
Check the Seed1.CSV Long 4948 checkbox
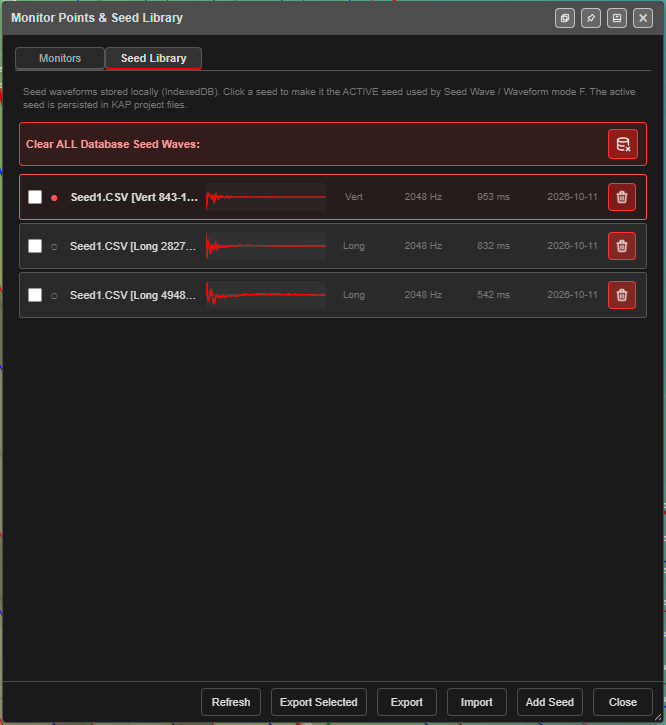pyautogui.click(x=35, y=295)
